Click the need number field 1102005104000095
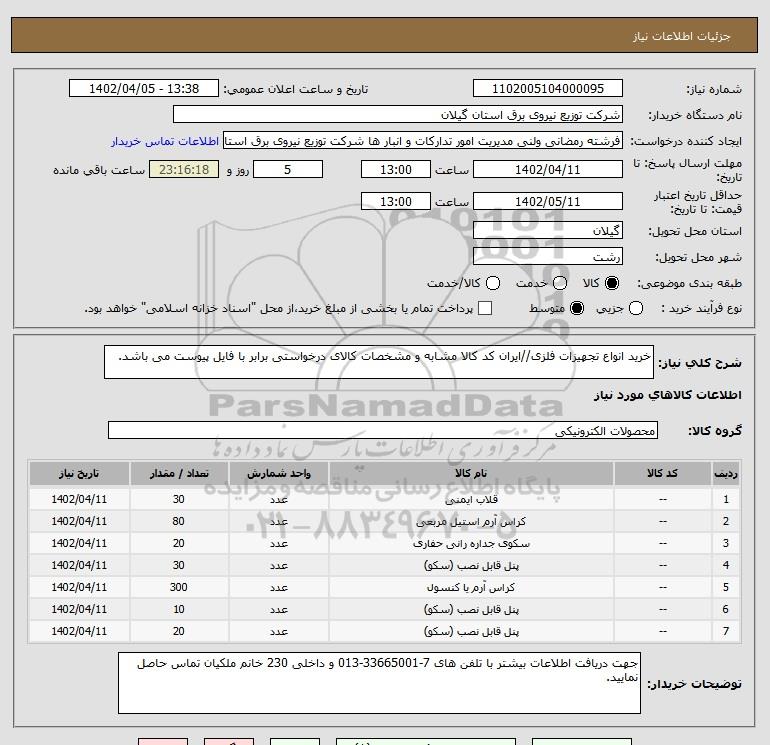The image size is (770, 745). [548, 88]
